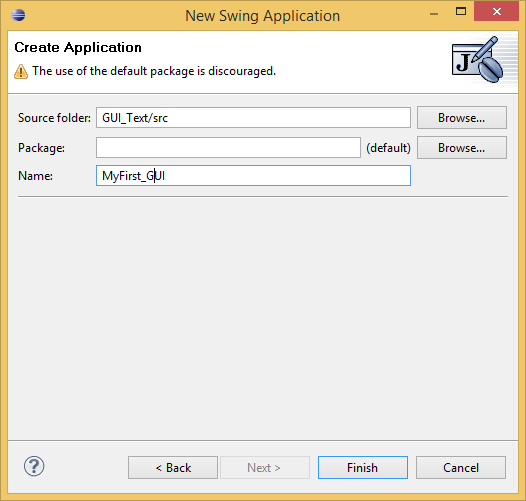Click the 'New Swing Application' window title

click(x=263, y=16)
